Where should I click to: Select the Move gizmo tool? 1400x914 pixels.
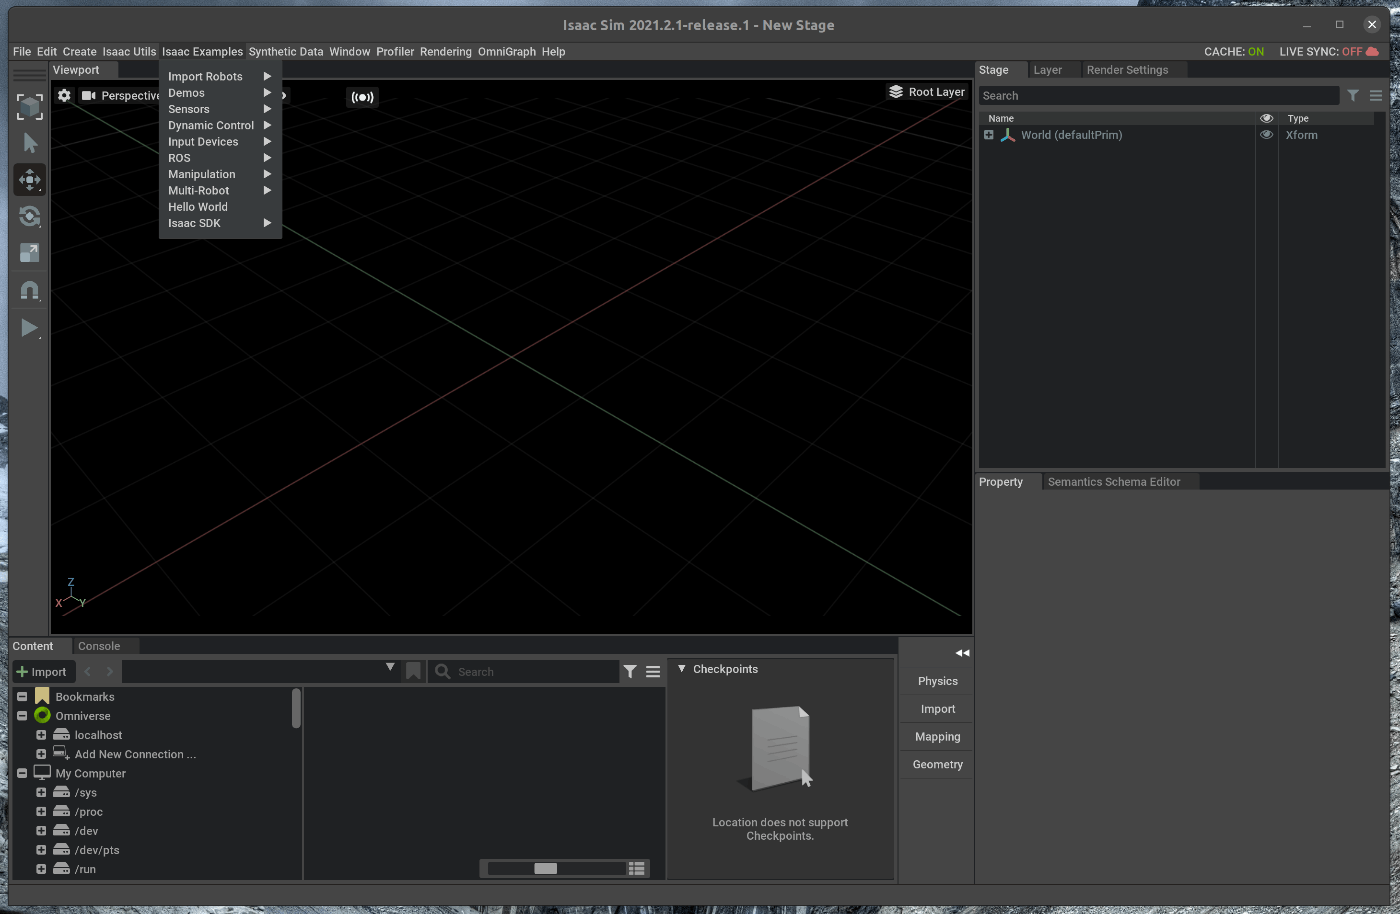30,180
